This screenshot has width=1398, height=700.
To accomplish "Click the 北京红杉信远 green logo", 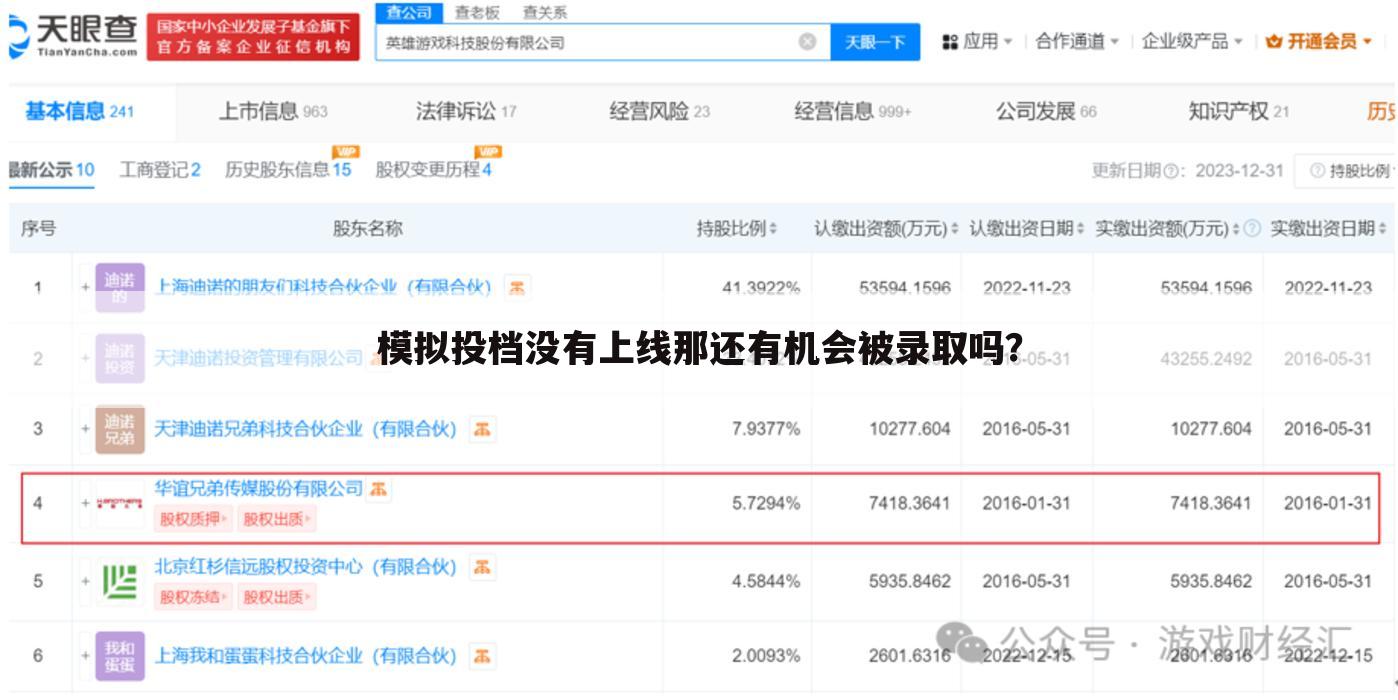I will (119, 581).
